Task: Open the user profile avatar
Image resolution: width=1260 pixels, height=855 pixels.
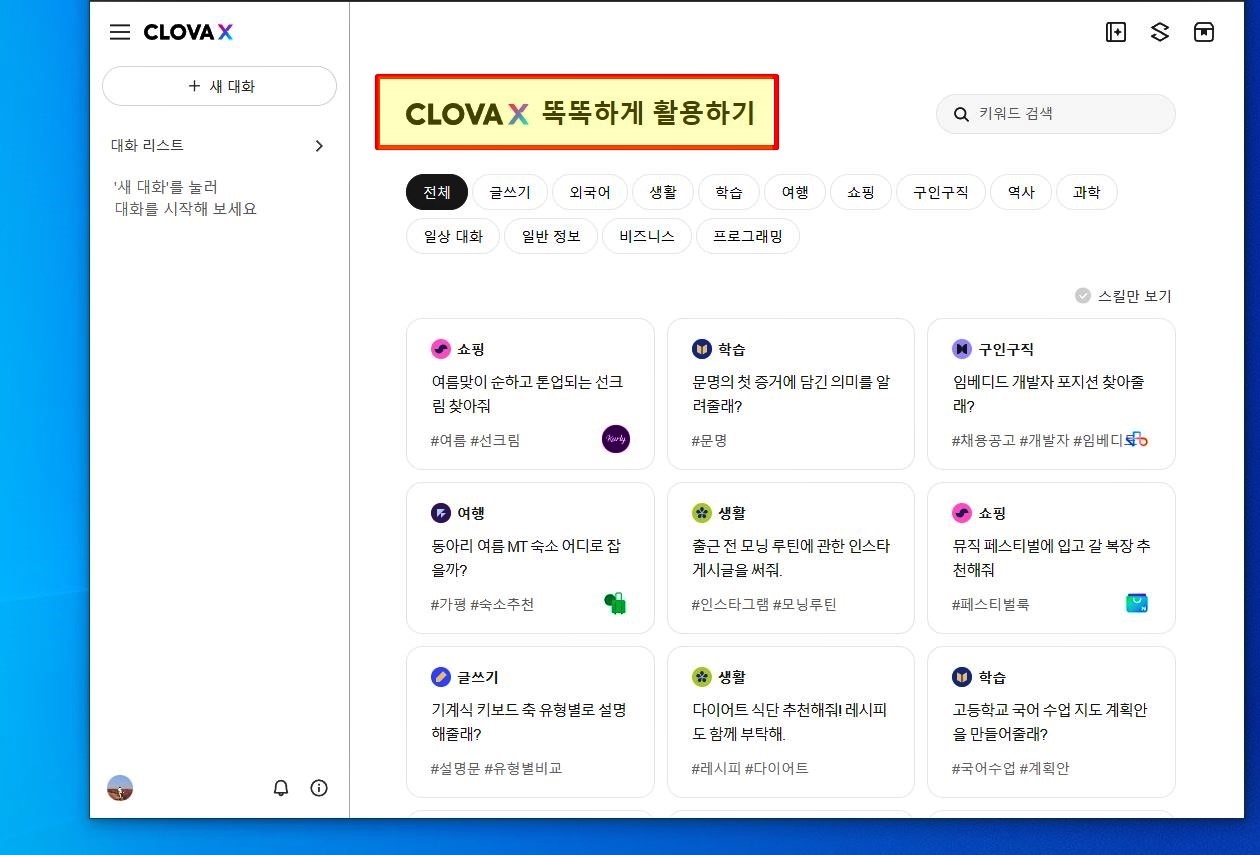Action: pos(120,788)
